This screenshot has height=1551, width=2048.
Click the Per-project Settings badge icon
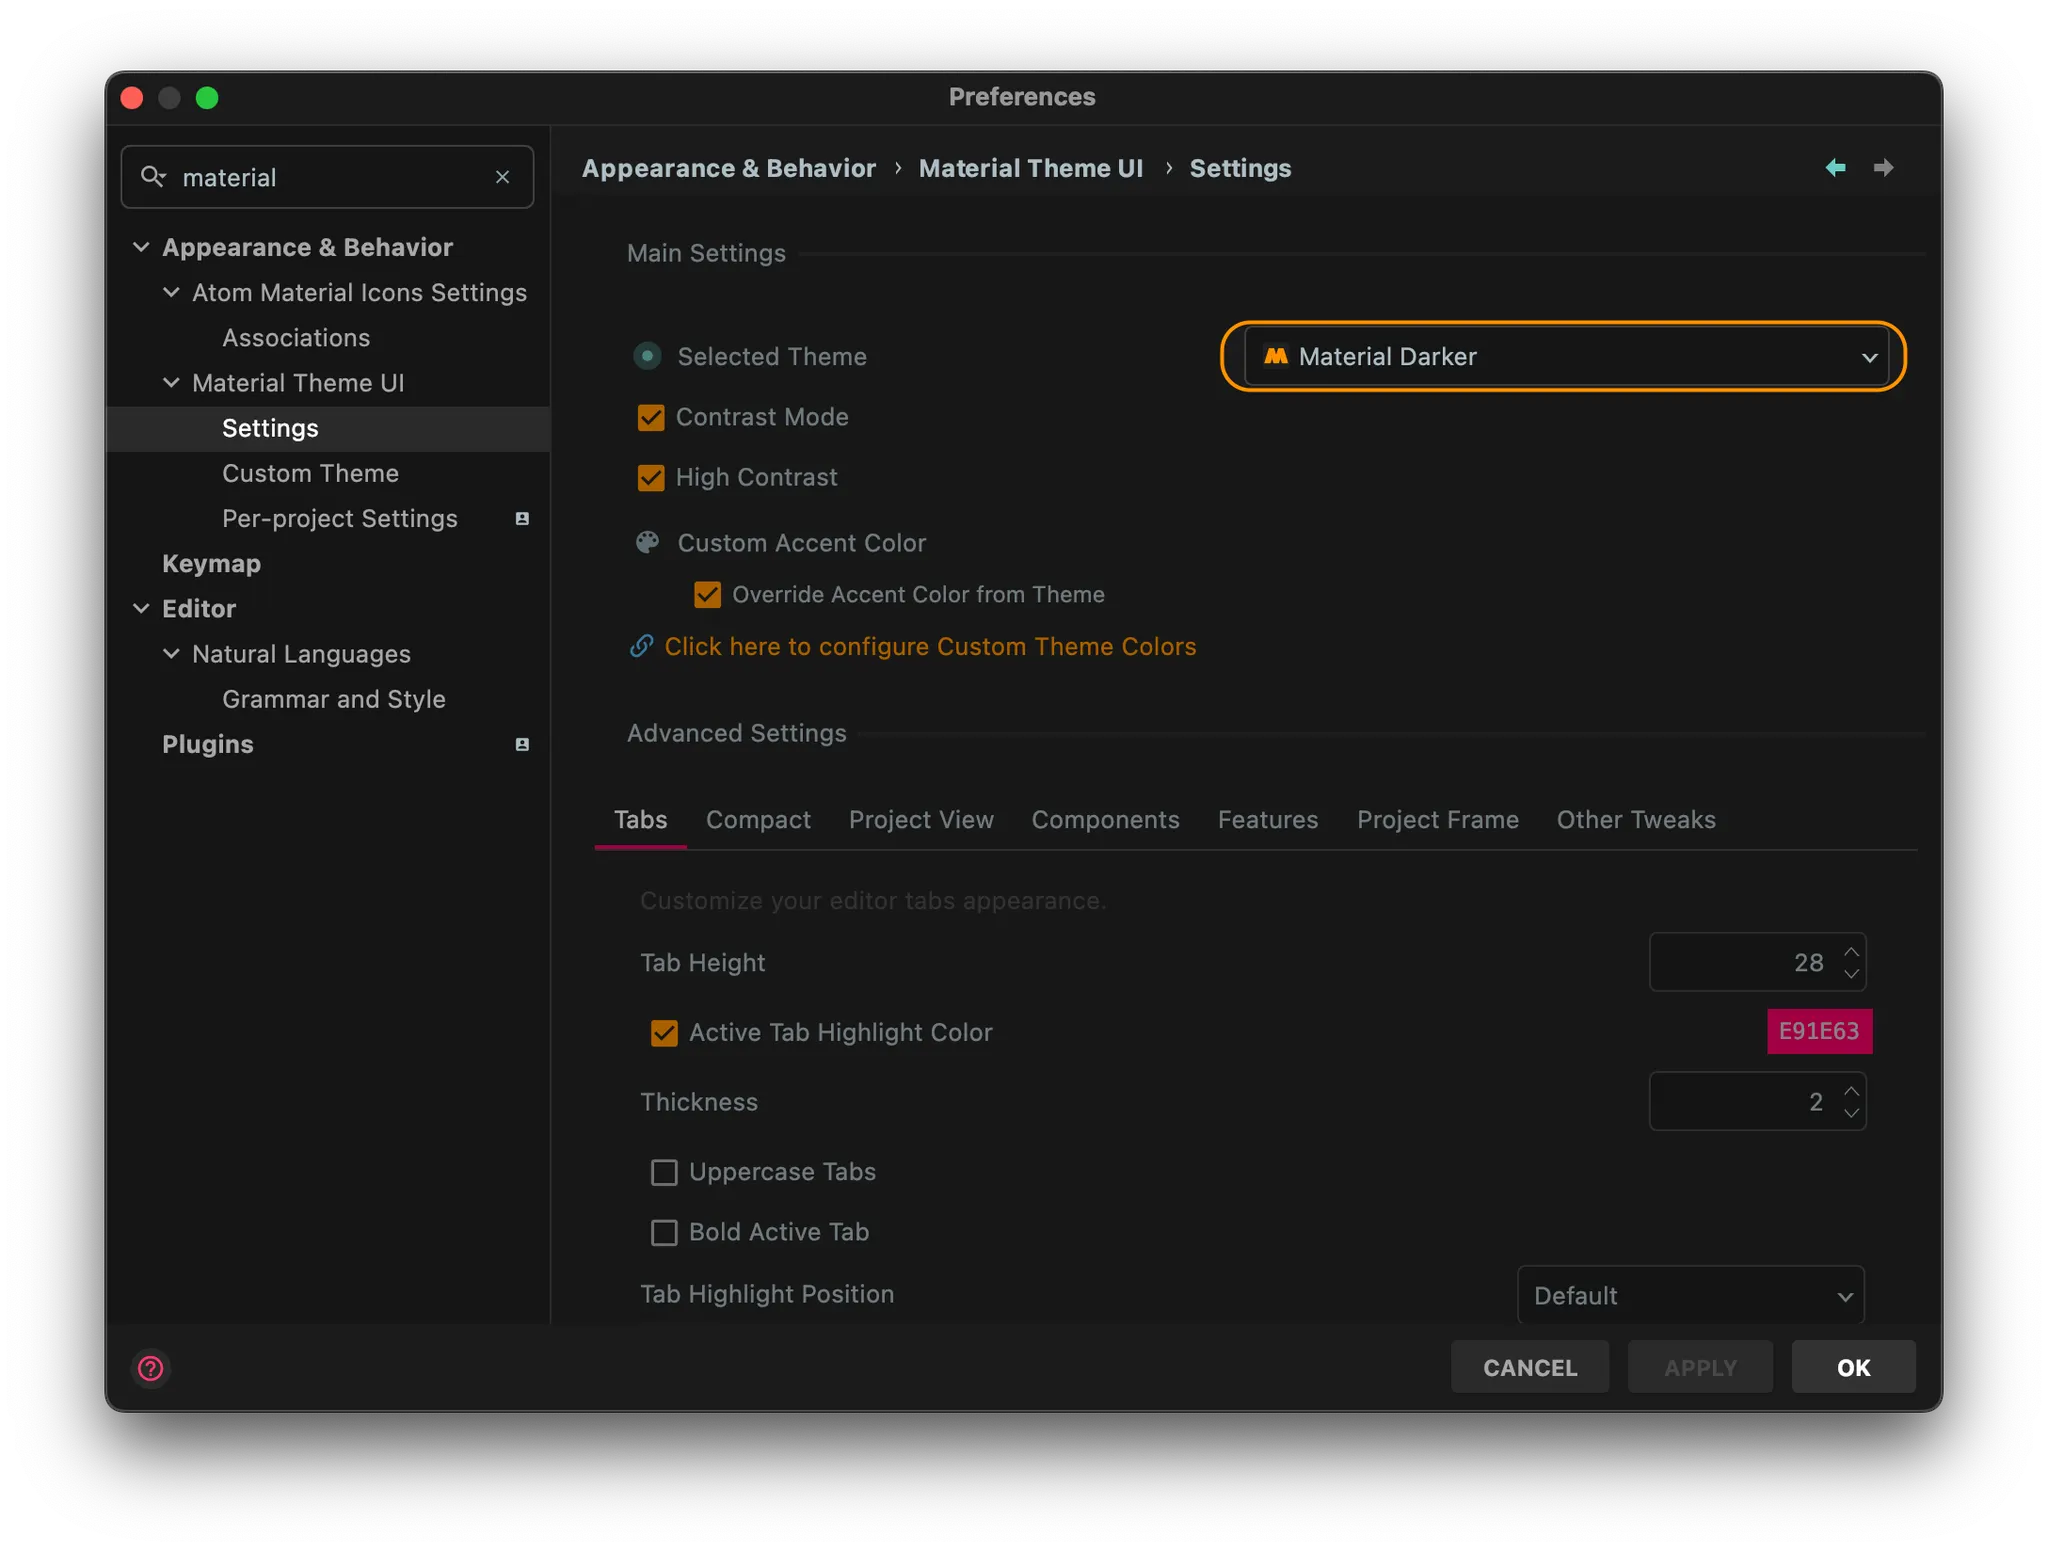pos(522,518)
